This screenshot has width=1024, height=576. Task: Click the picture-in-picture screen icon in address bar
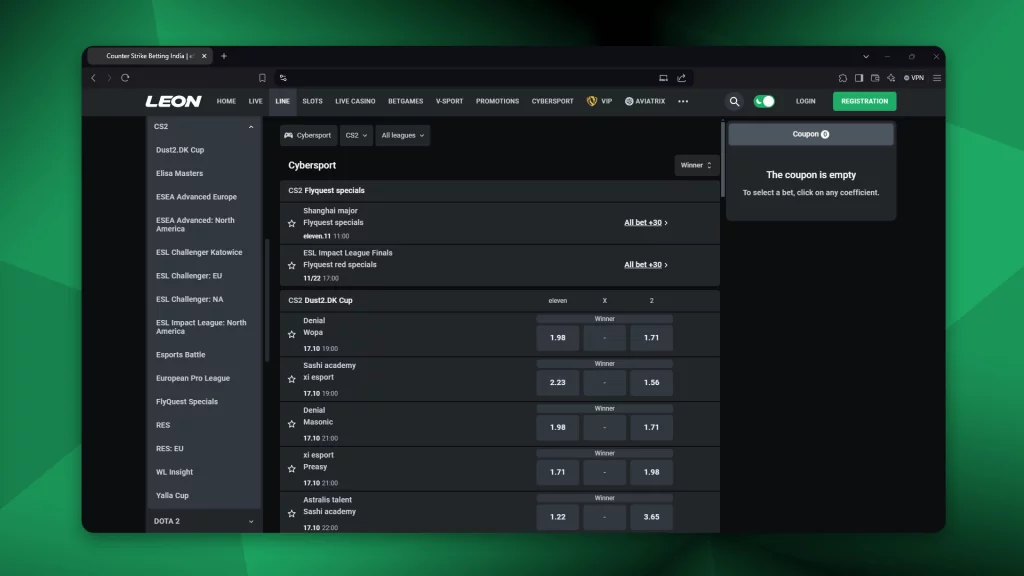point(663,78)
